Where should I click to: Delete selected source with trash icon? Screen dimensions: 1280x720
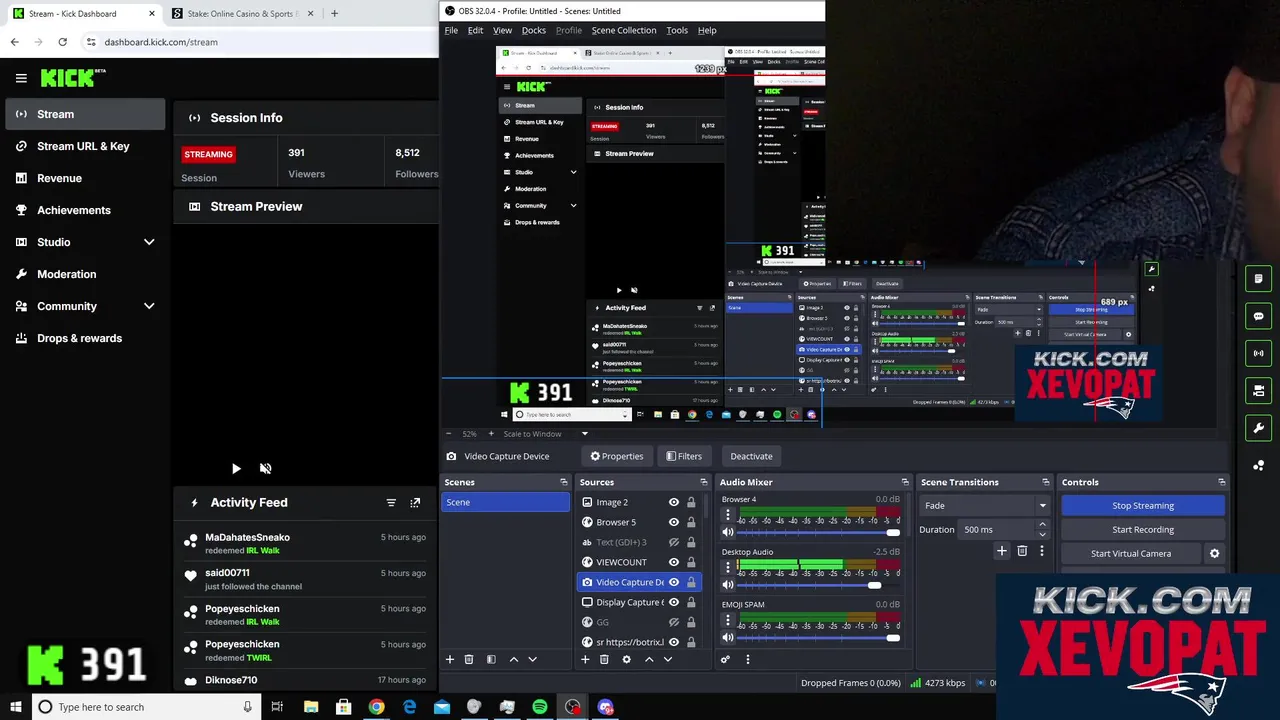point(604,659)
